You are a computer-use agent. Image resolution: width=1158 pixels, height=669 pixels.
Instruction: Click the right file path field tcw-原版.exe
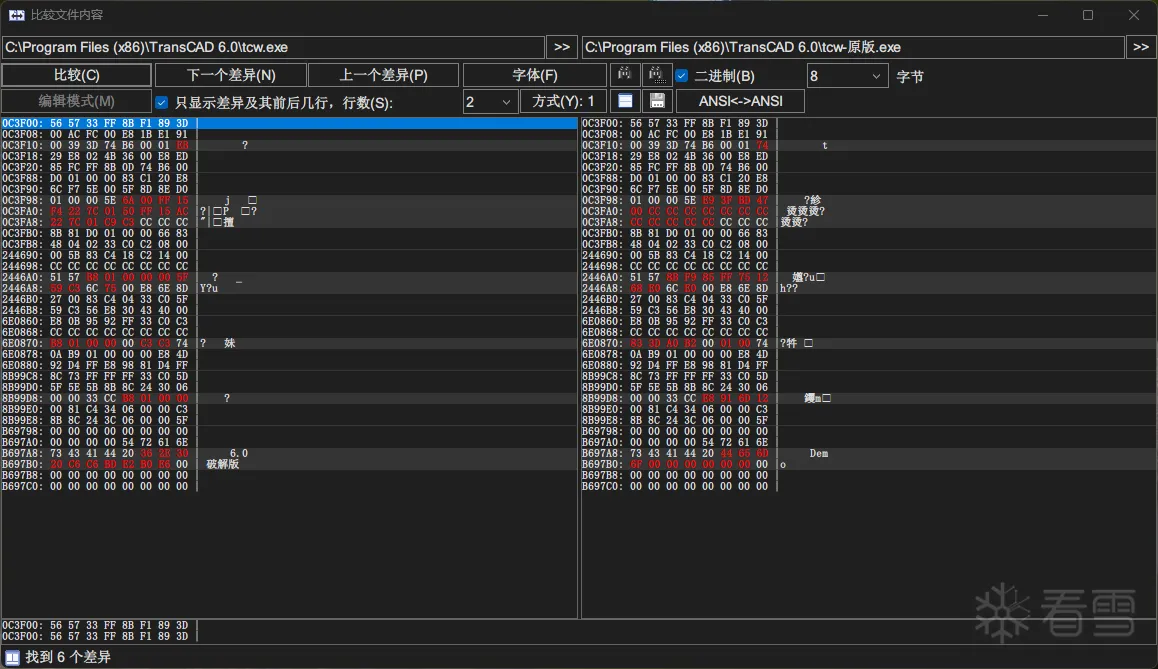853,47
